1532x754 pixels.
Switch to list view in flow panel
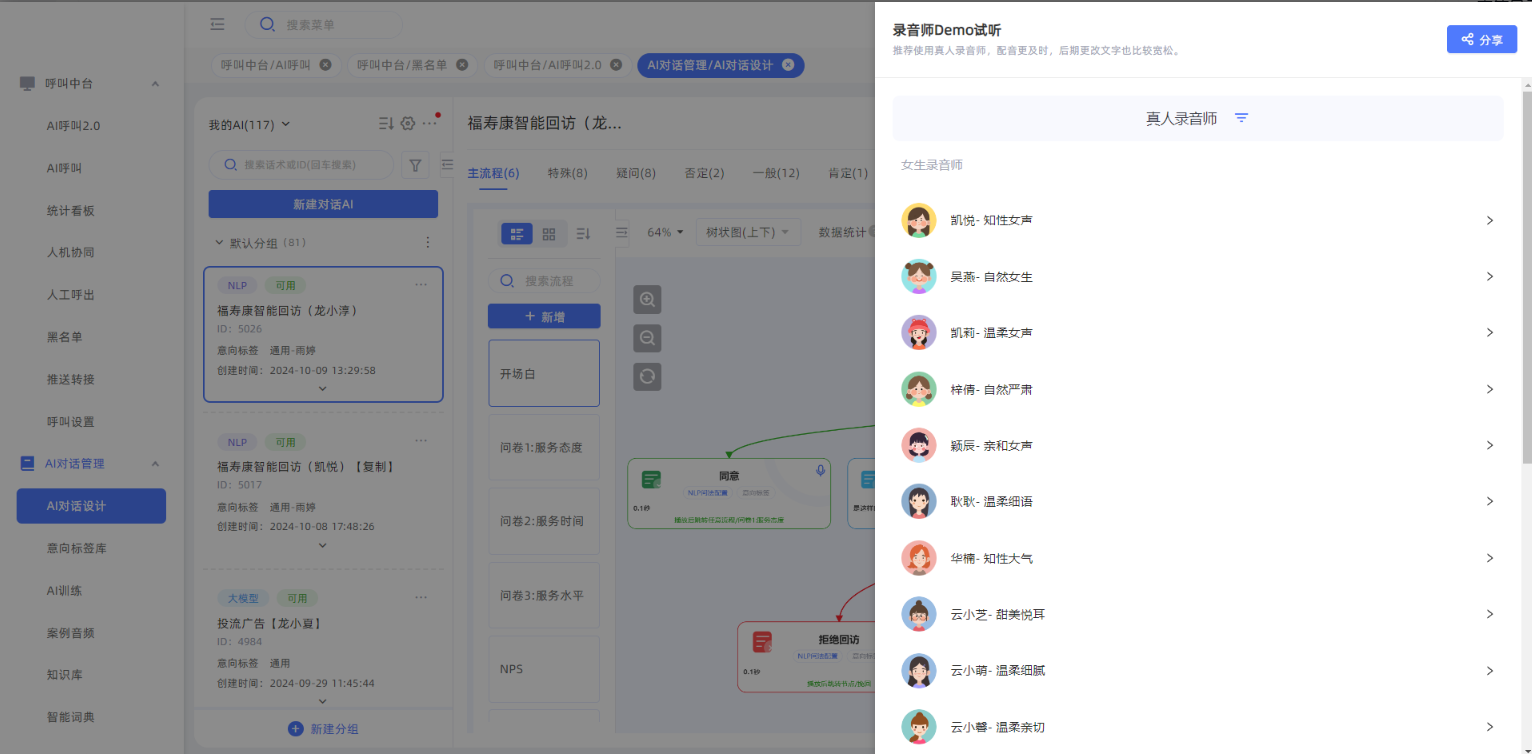click(517, 233)
